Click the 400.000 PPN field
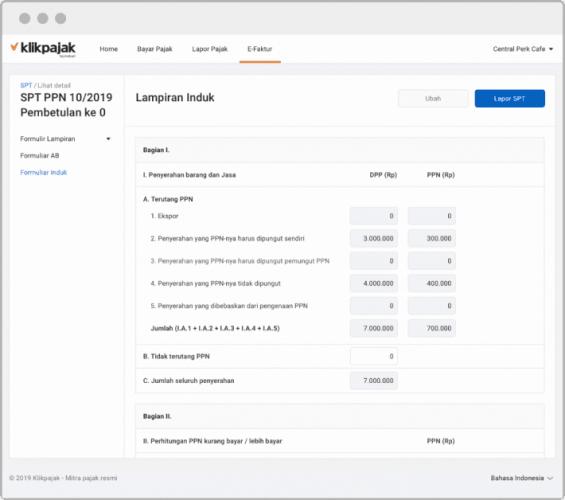 tap(432, 284)
